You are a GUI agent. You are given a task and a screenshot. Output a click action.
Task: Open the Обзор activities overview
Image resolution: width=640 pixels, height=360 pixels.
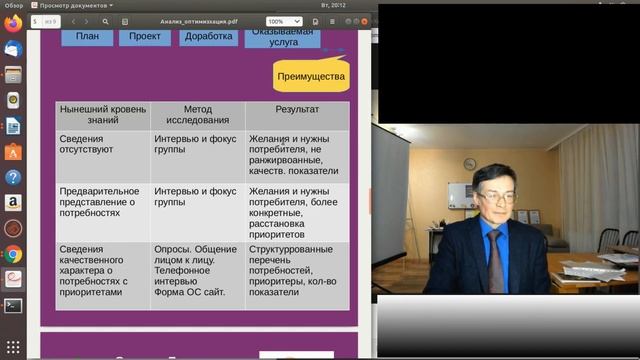click(x=13, y=5)
